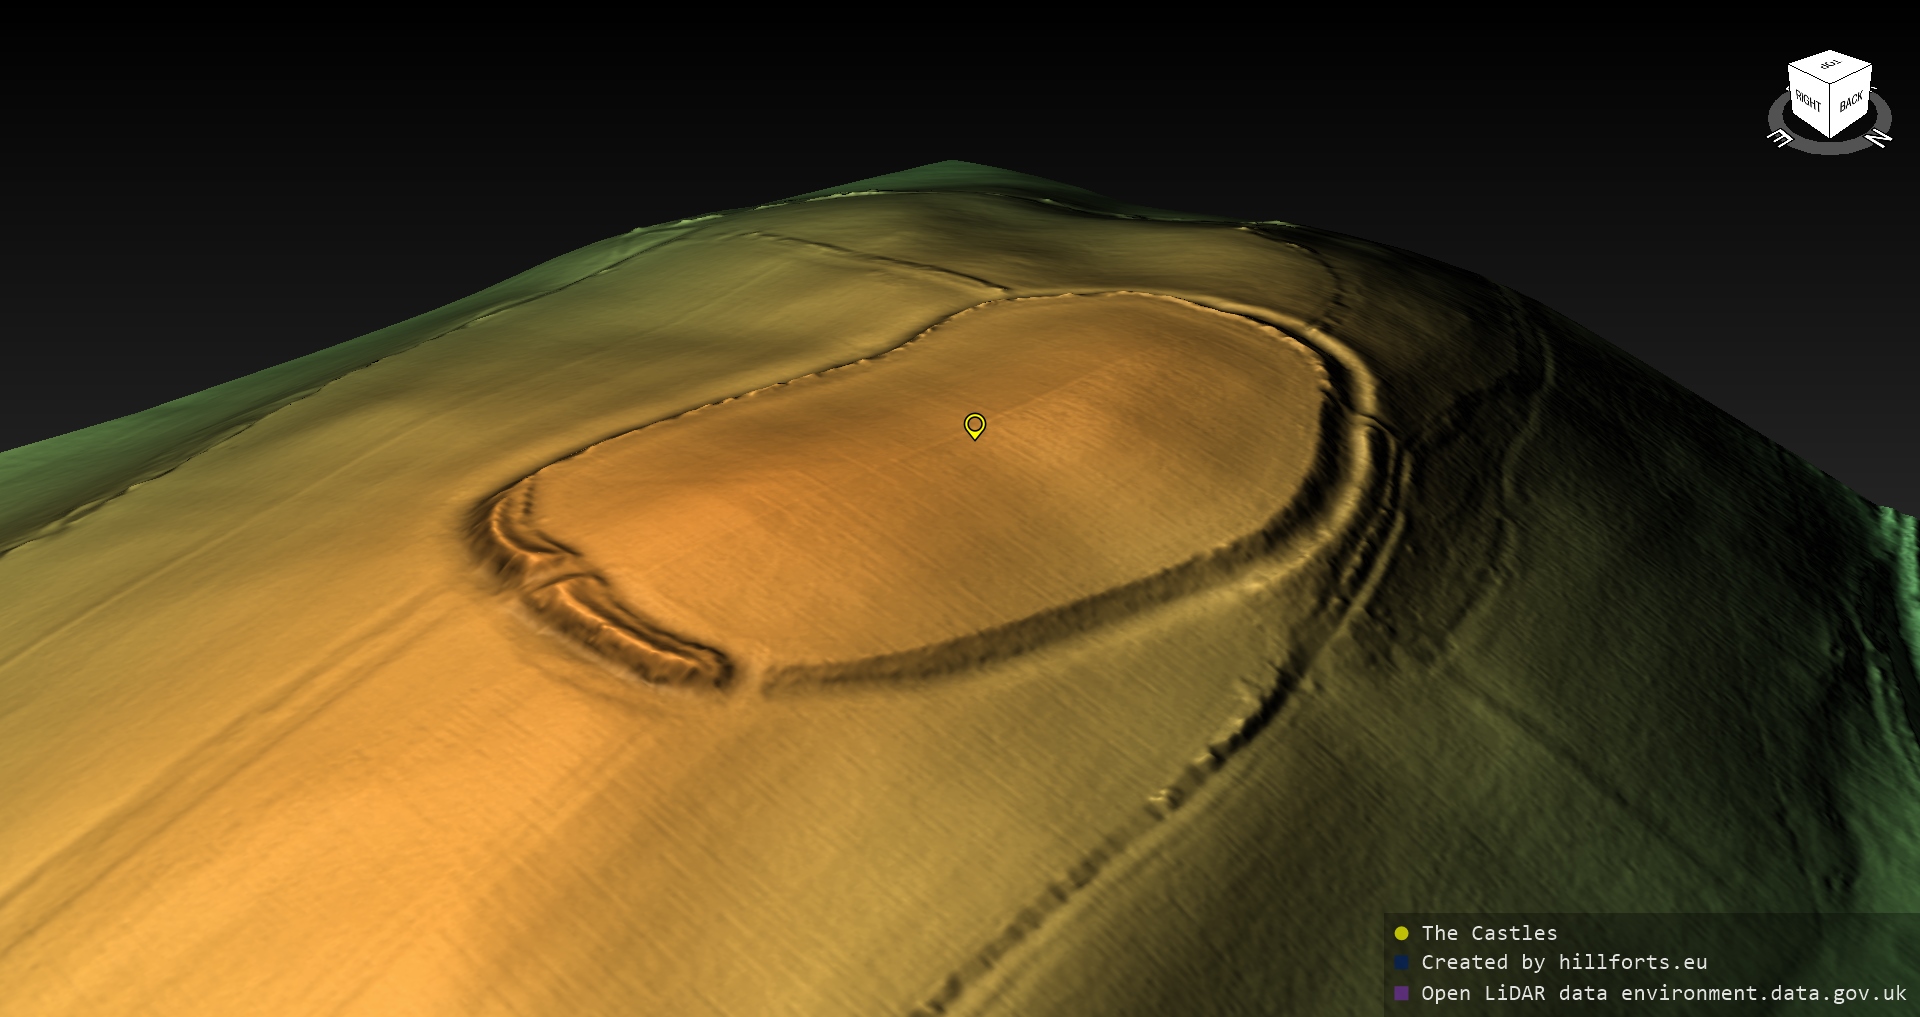
Task: Click the yellow location pin on the hillfort
Action: coord(974,425)
